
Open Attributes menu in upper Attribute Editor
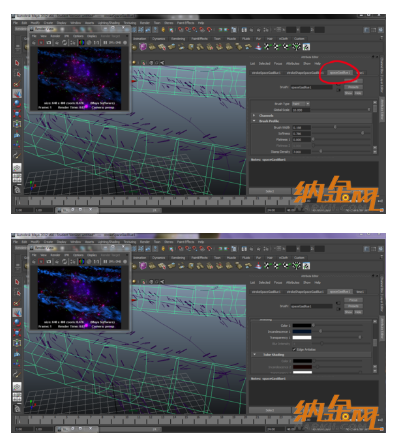(292, 63)
